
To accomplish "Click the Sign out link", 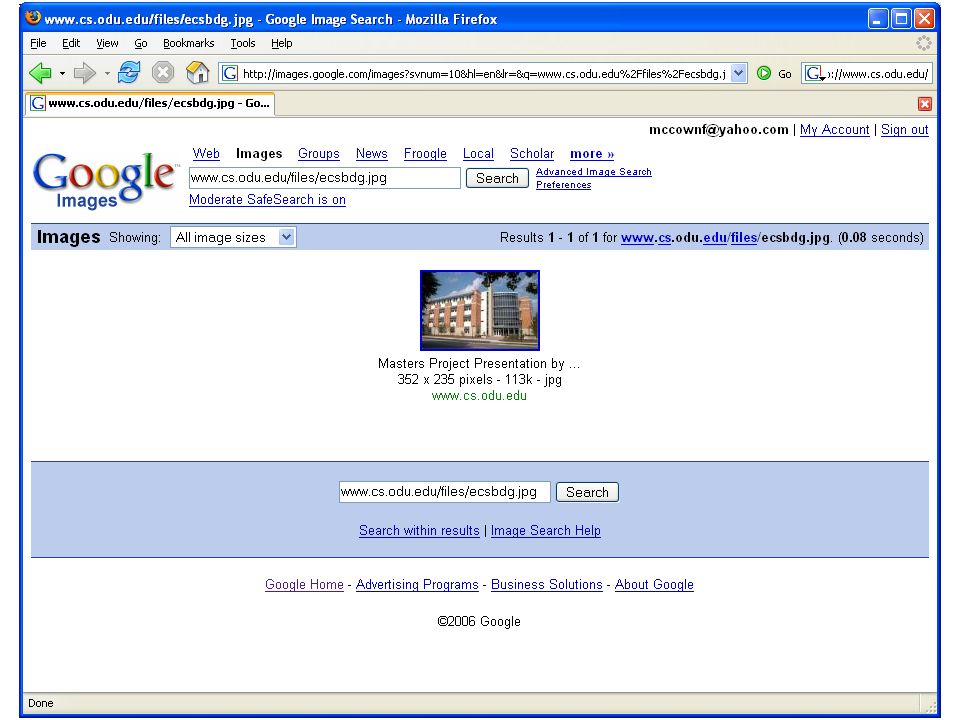I will 904,130.
